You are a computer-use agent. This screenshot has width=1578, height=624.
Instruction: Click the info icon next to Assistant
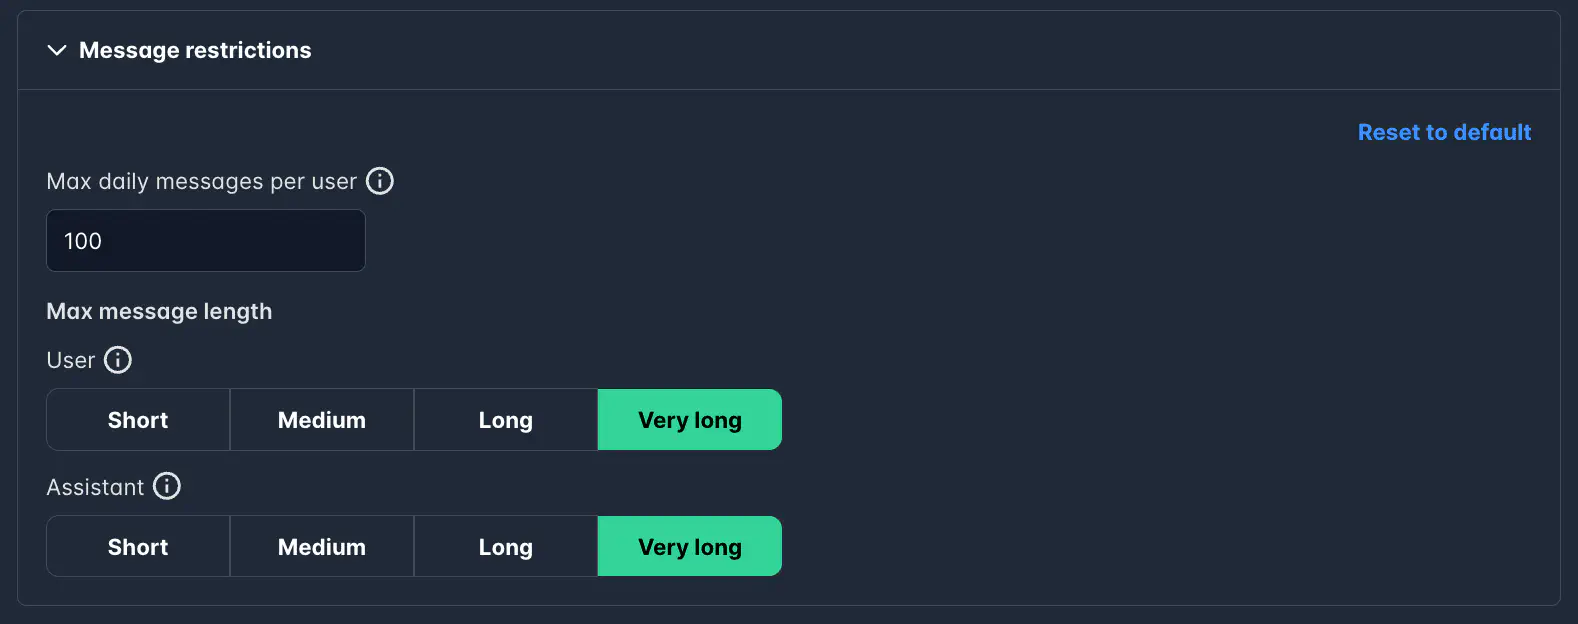[167, 487]
